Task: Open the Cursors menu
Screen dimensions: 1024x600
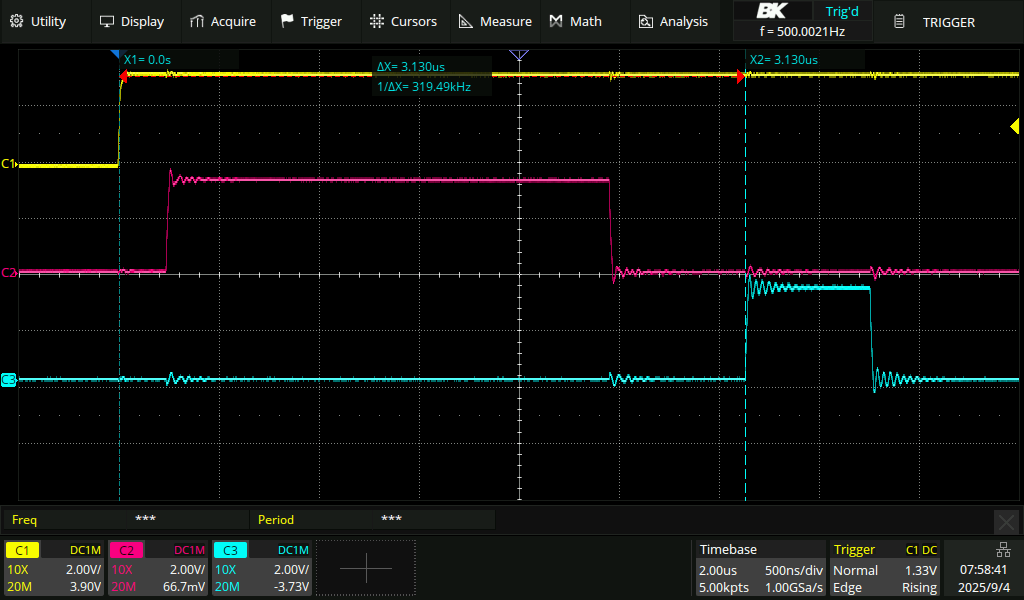Action: tap(404, 22)
